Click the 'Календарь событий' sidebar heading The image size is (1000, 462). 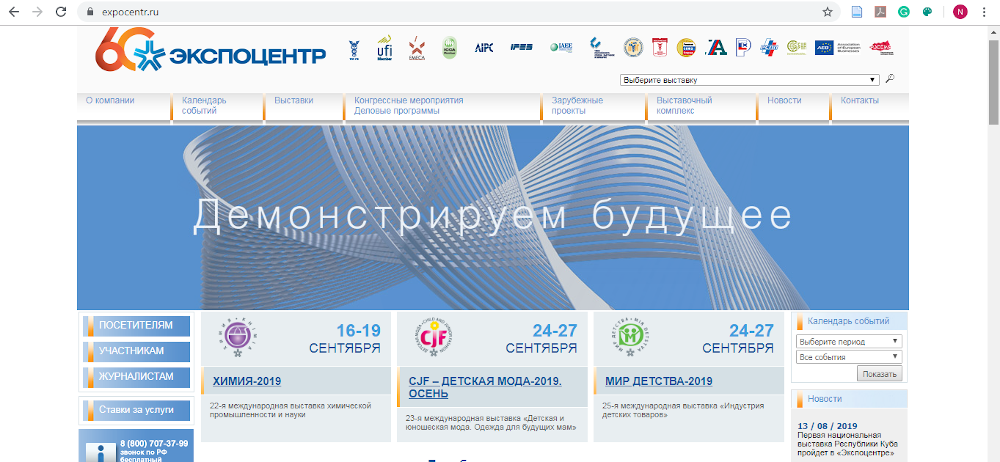(x=848, y=321)
